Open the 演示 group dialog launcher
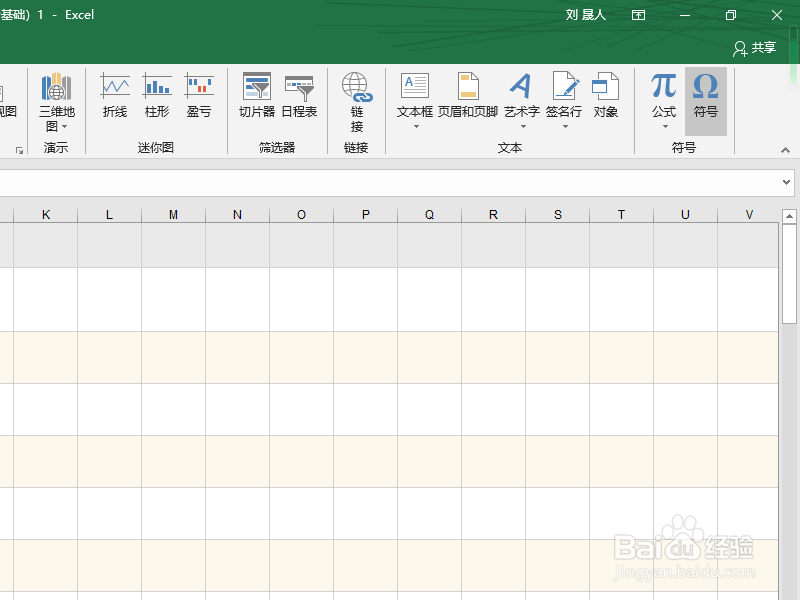 pyautogui.click(x=18, y=148)
